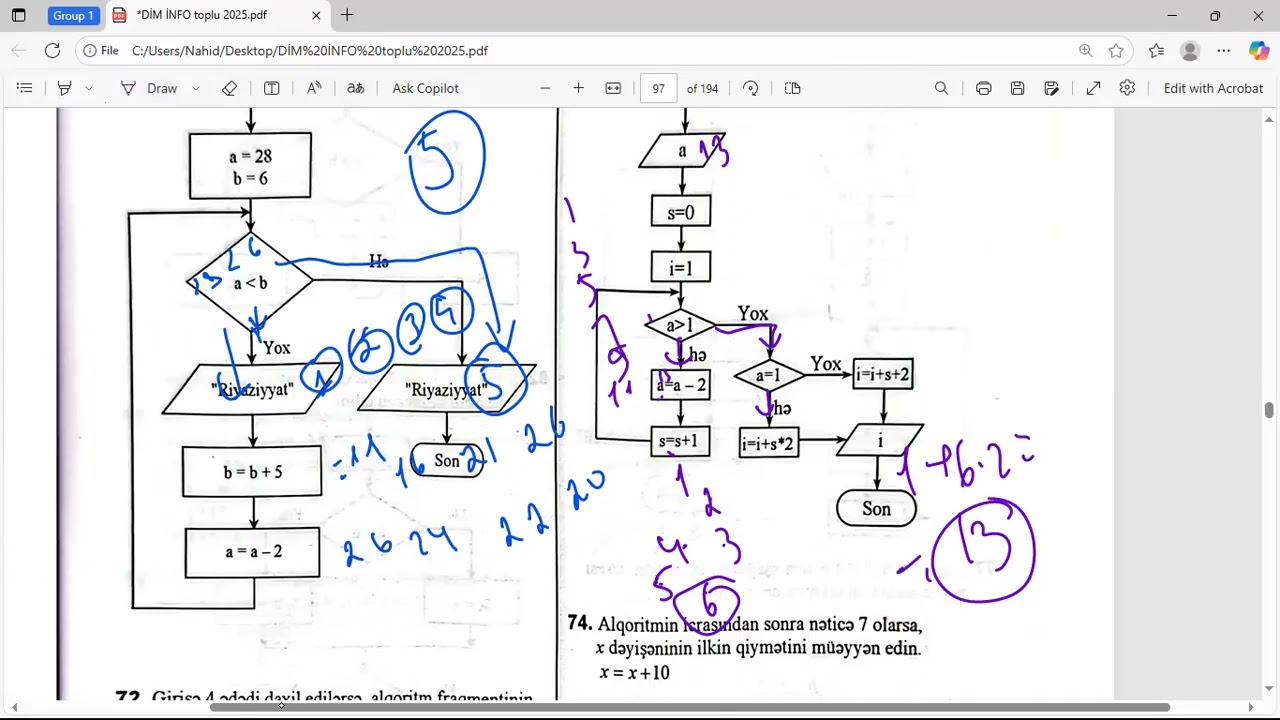Open a new browser tab
Image resolution: width=1280 pixels, height=720 pixels.
click(x=347, y=15)
